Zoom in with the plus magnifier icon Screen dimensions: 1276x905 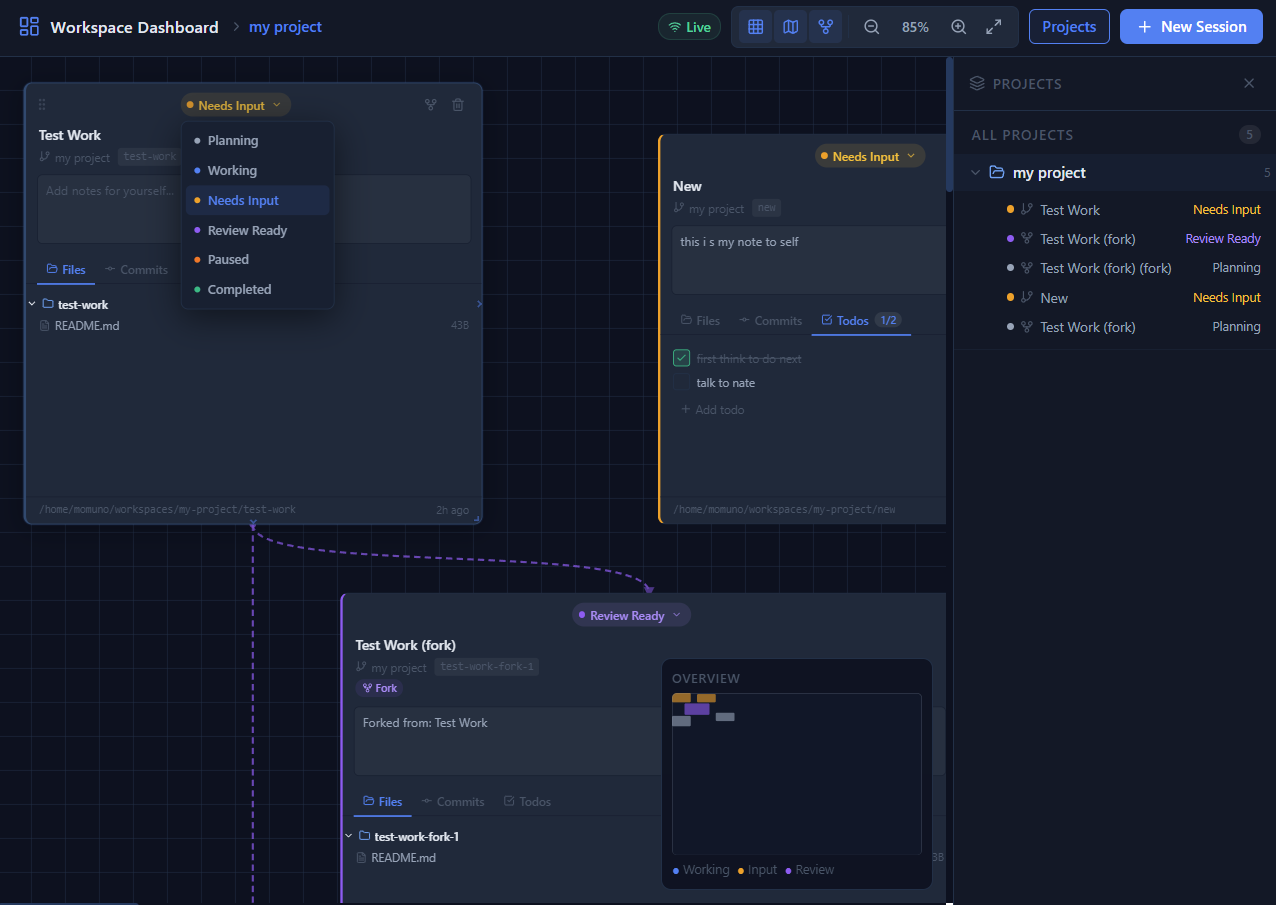(958, 27)
